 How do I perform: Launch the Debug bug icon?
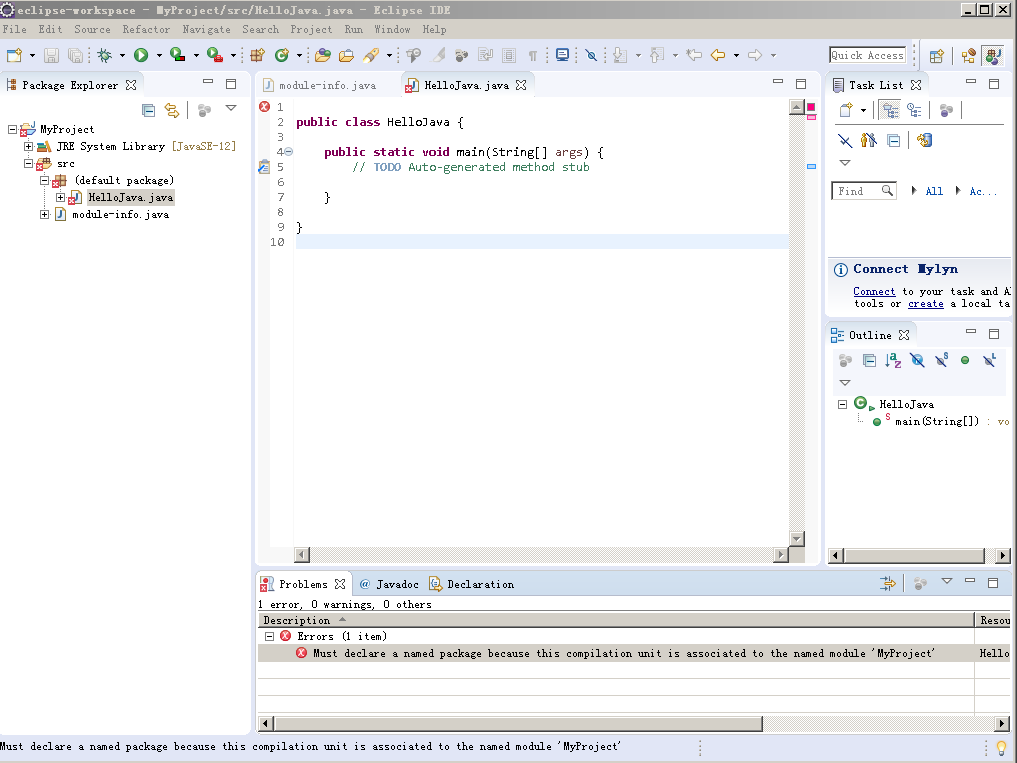(x=104, y=55)
